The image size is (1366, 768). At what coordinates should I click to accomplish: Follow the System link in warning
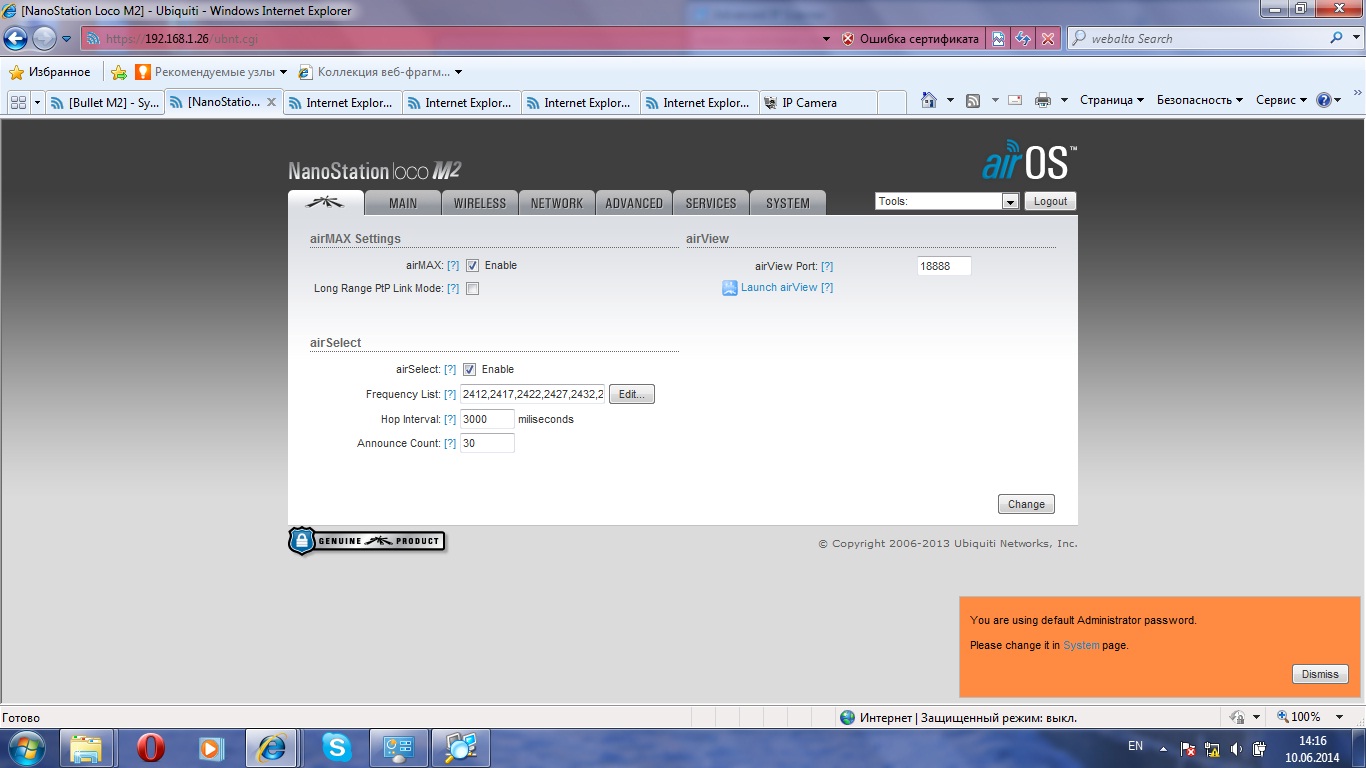tap(1081, 645)
